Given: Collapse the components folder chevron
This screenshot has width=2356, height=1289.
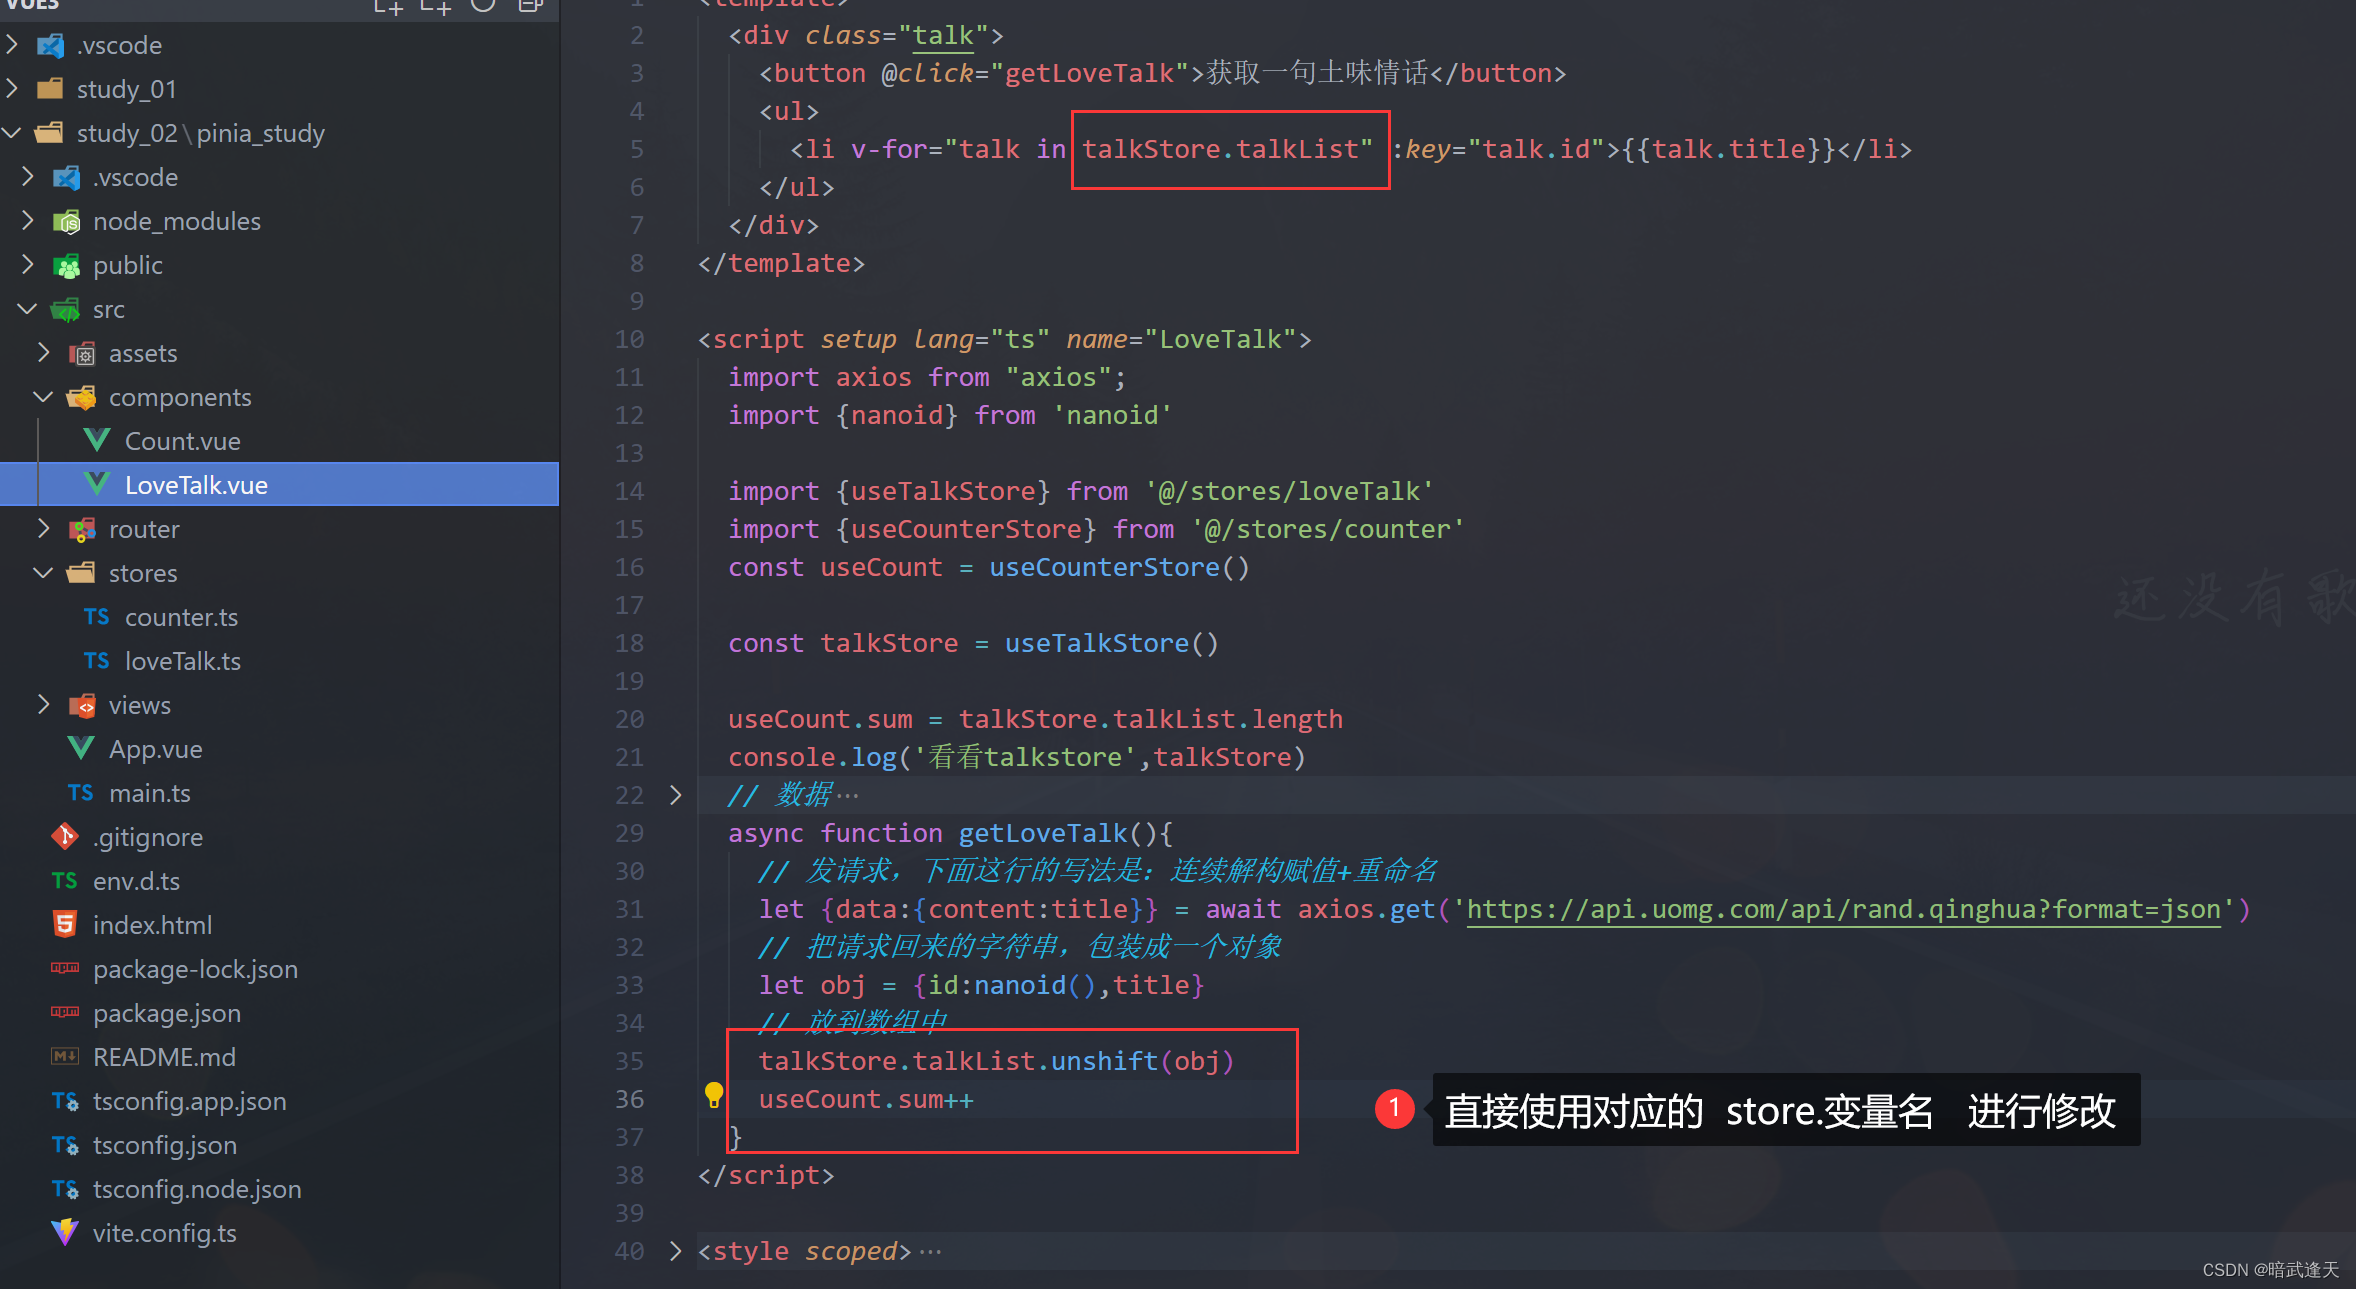Looking at the screenshot, I should (44, 397).
